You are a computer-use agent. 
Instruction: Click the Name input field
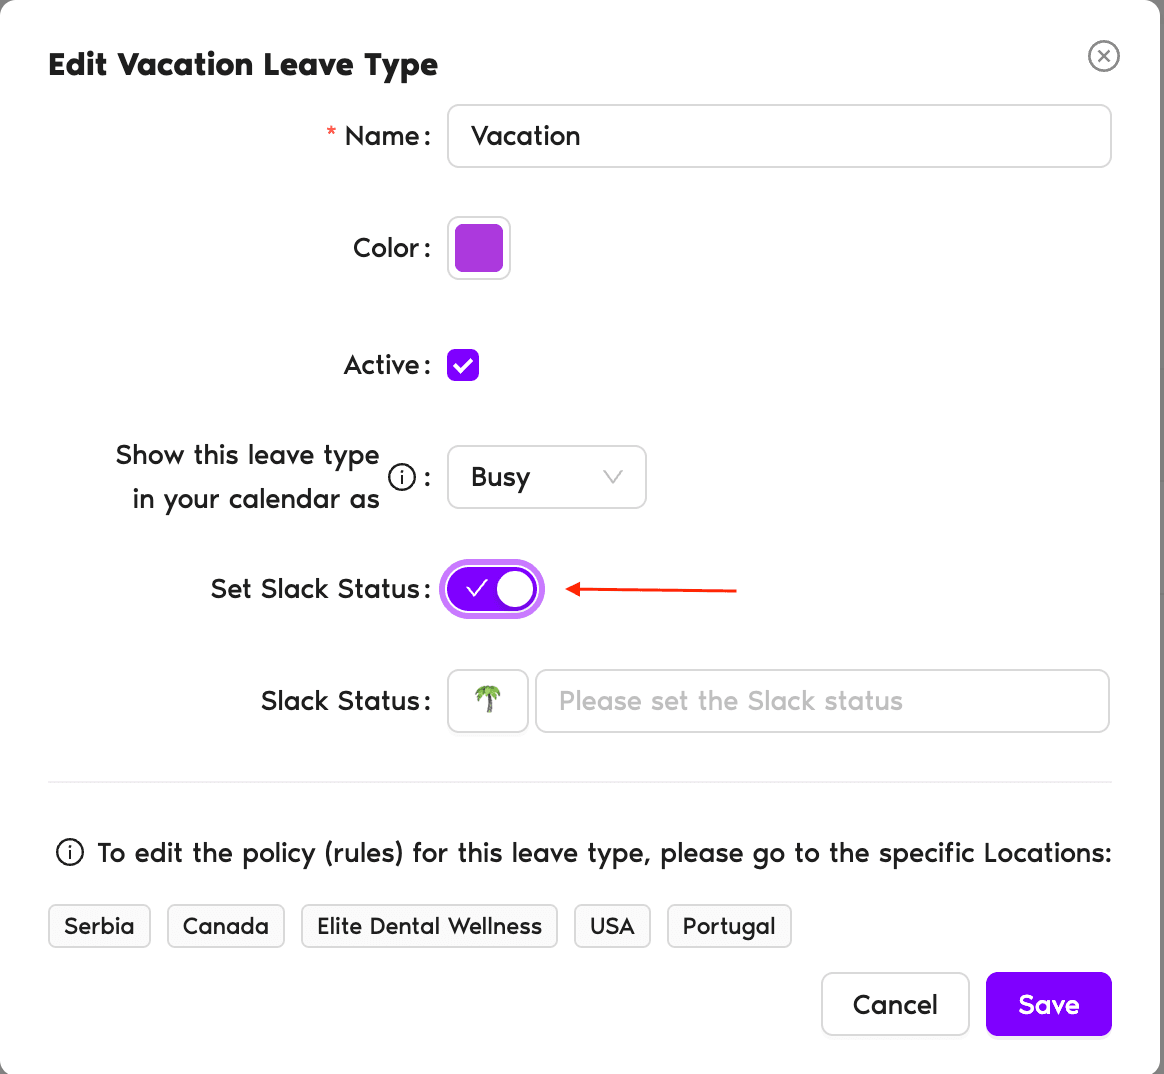pos(779,136)
